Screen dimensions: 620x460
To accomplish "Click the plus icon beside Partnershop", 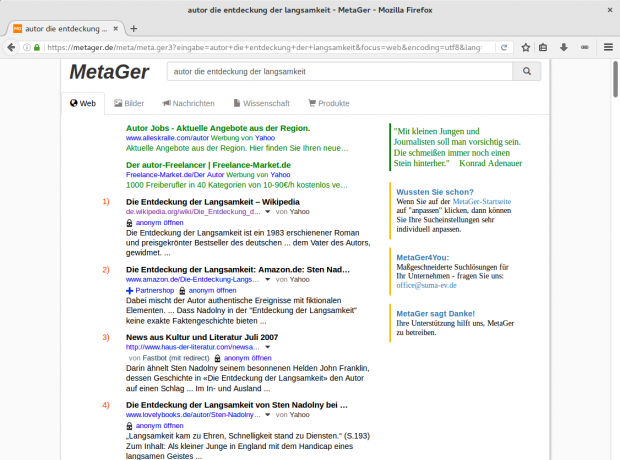I will pos(129,291).
